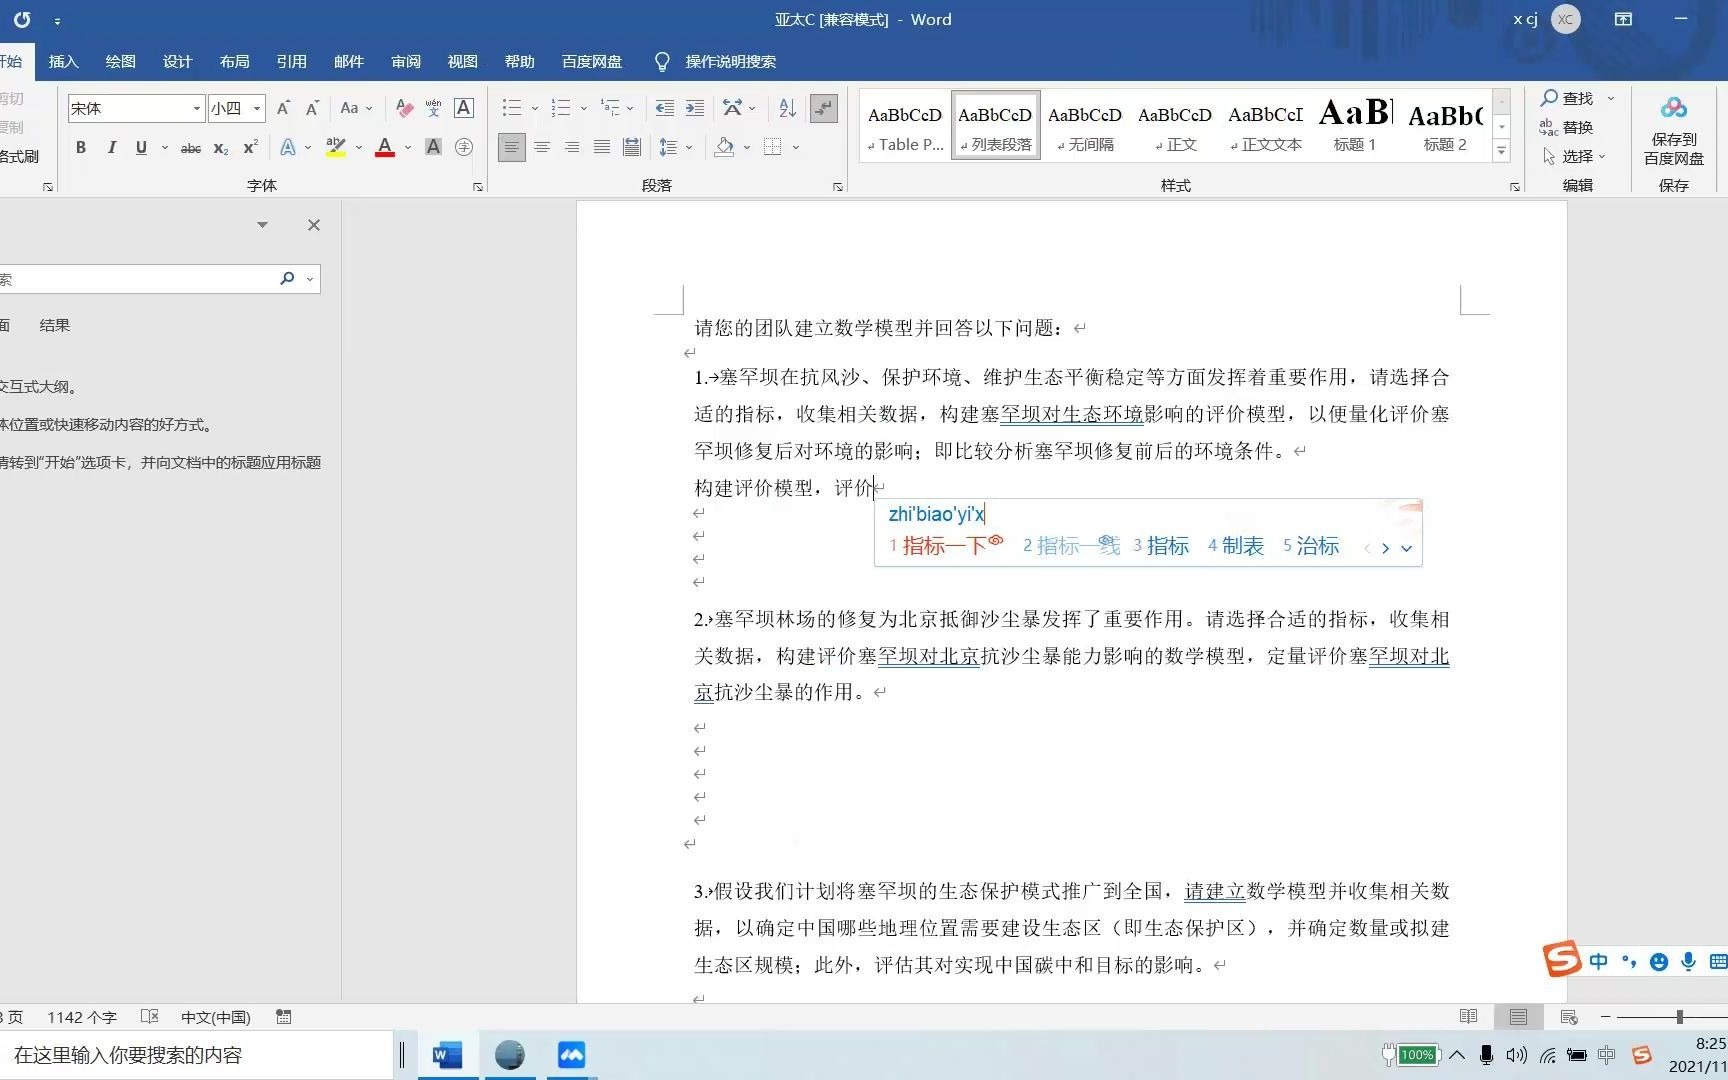This screenshot has width=1728, height=1080.
Task: Decrease font size with shrink-font icon
Action: 312,108
